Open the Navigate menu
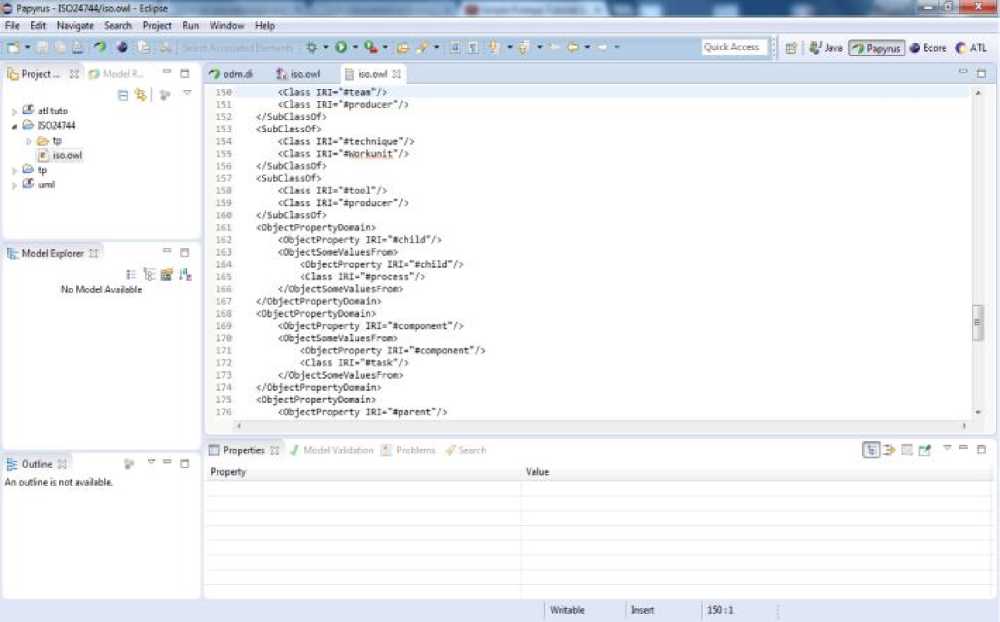1000x622 pixels. pos(75,25)
